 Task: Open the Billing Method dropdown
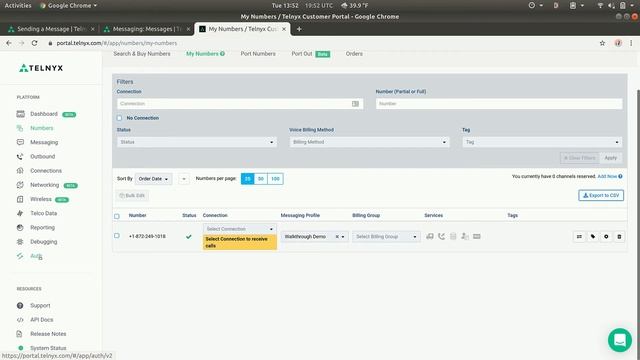coord(369,142)
